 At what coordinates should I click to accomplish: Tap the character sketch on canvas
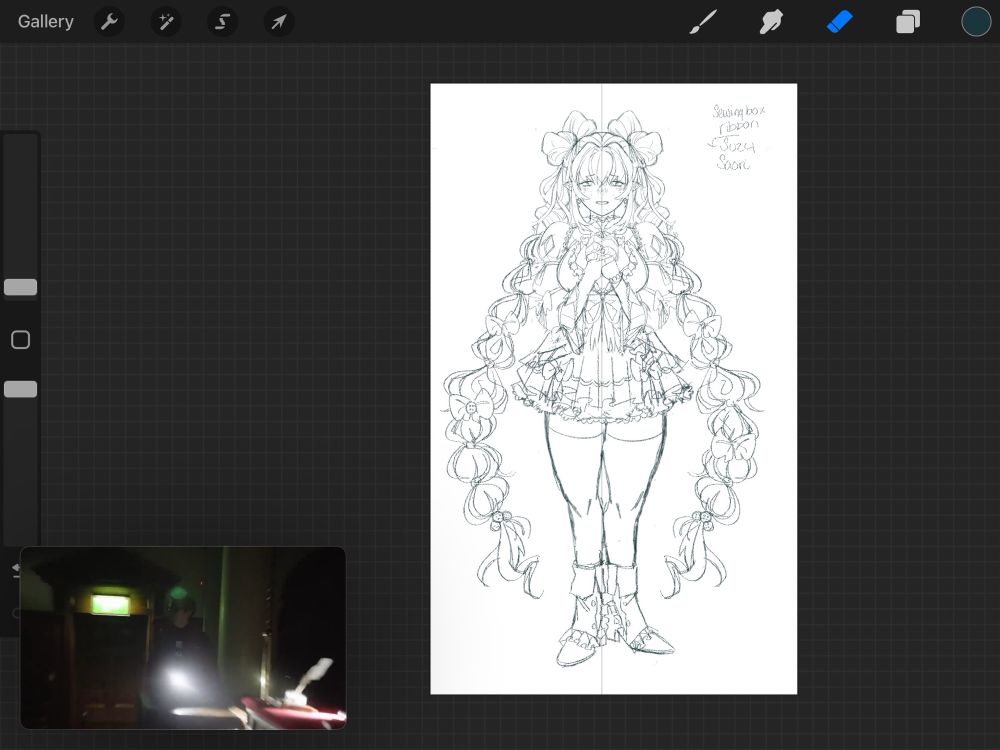click(x=602, y=389)
